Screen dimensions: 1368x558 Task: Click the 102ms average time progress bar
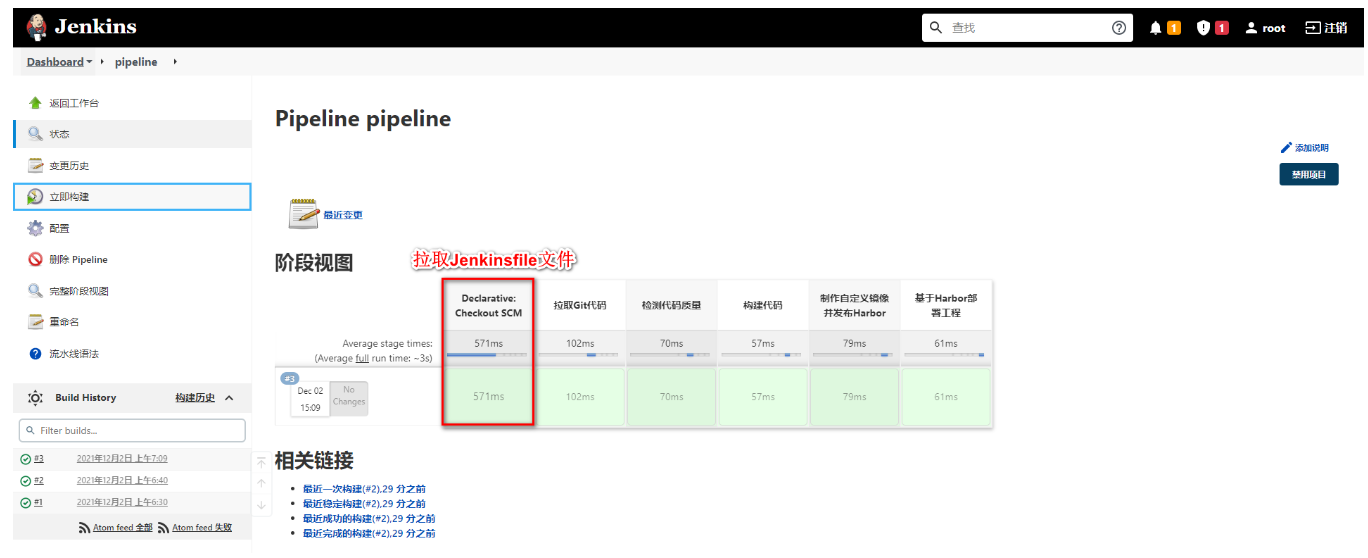(580, 355)
